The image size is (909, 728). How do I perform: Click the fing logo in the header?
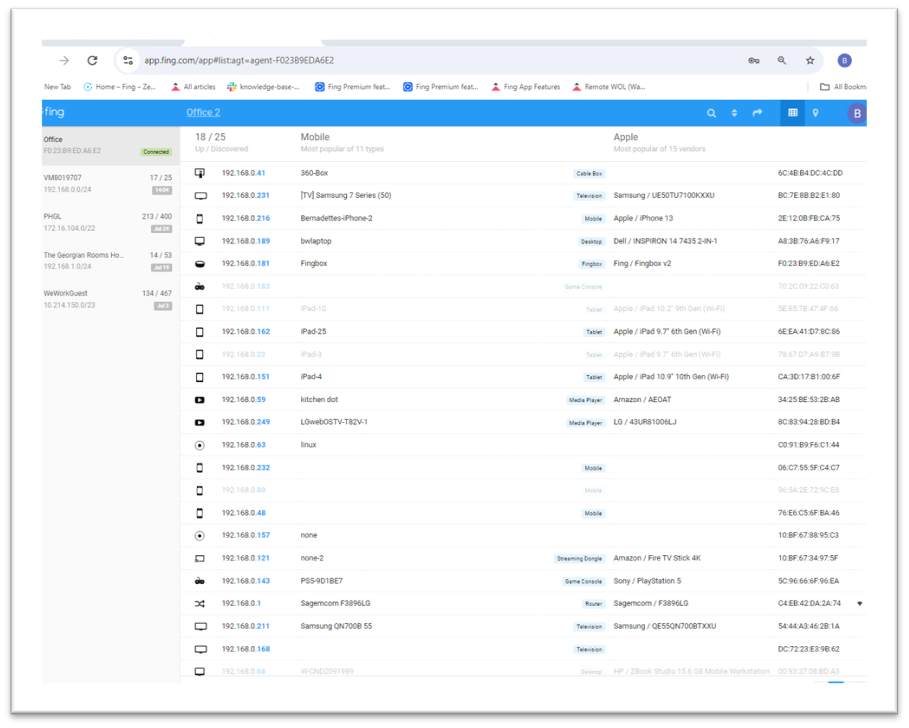click(x=53, y=113)
